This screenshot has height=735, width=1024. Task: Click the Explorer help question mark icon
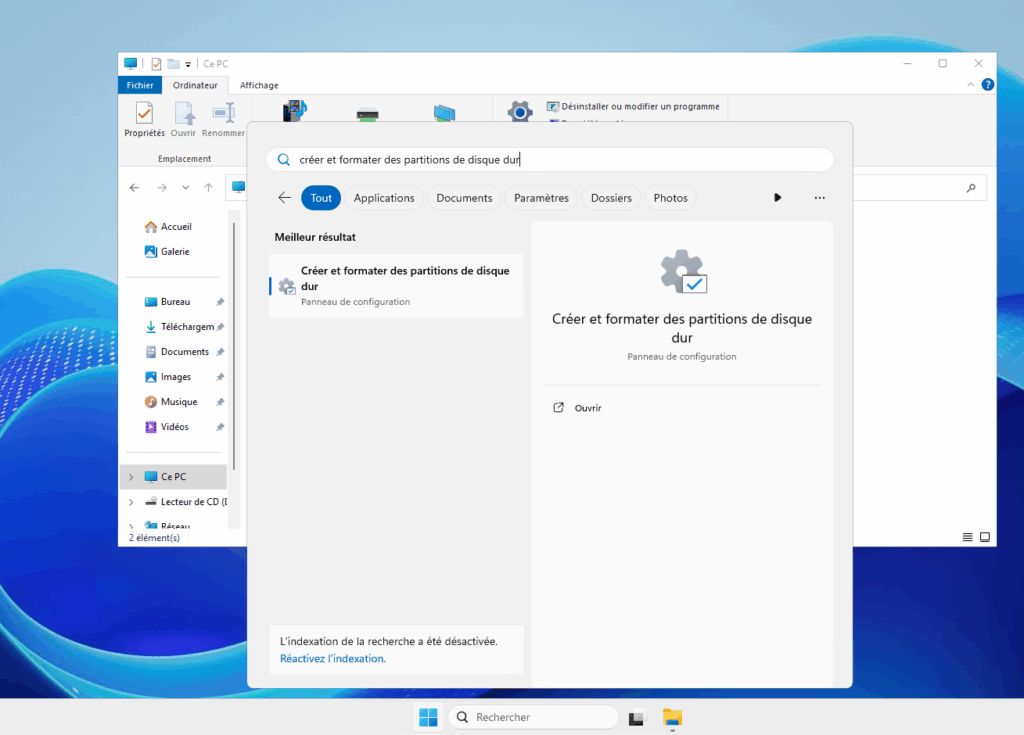(988, 84)
